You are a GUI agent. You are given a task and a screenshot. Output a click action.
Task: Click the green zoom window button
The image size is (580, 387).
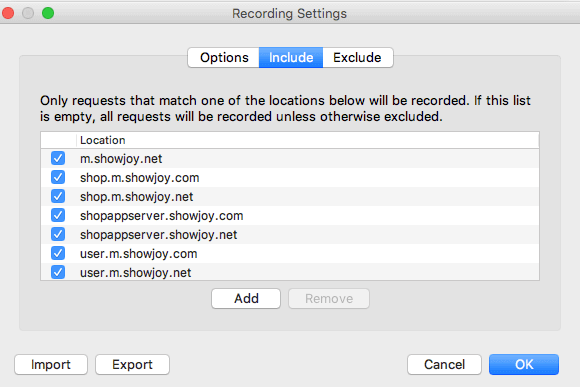pos(48,13)
